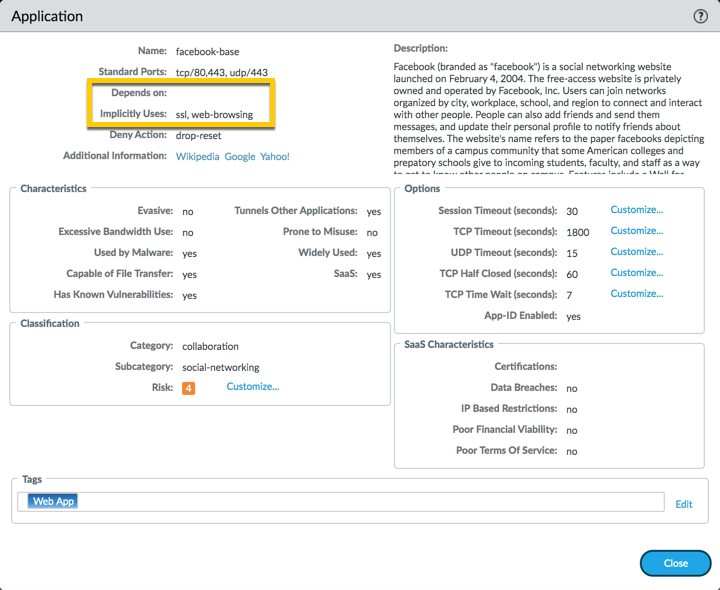Click the Depends on label
720x590 pixels.
[x=139, y=93]
